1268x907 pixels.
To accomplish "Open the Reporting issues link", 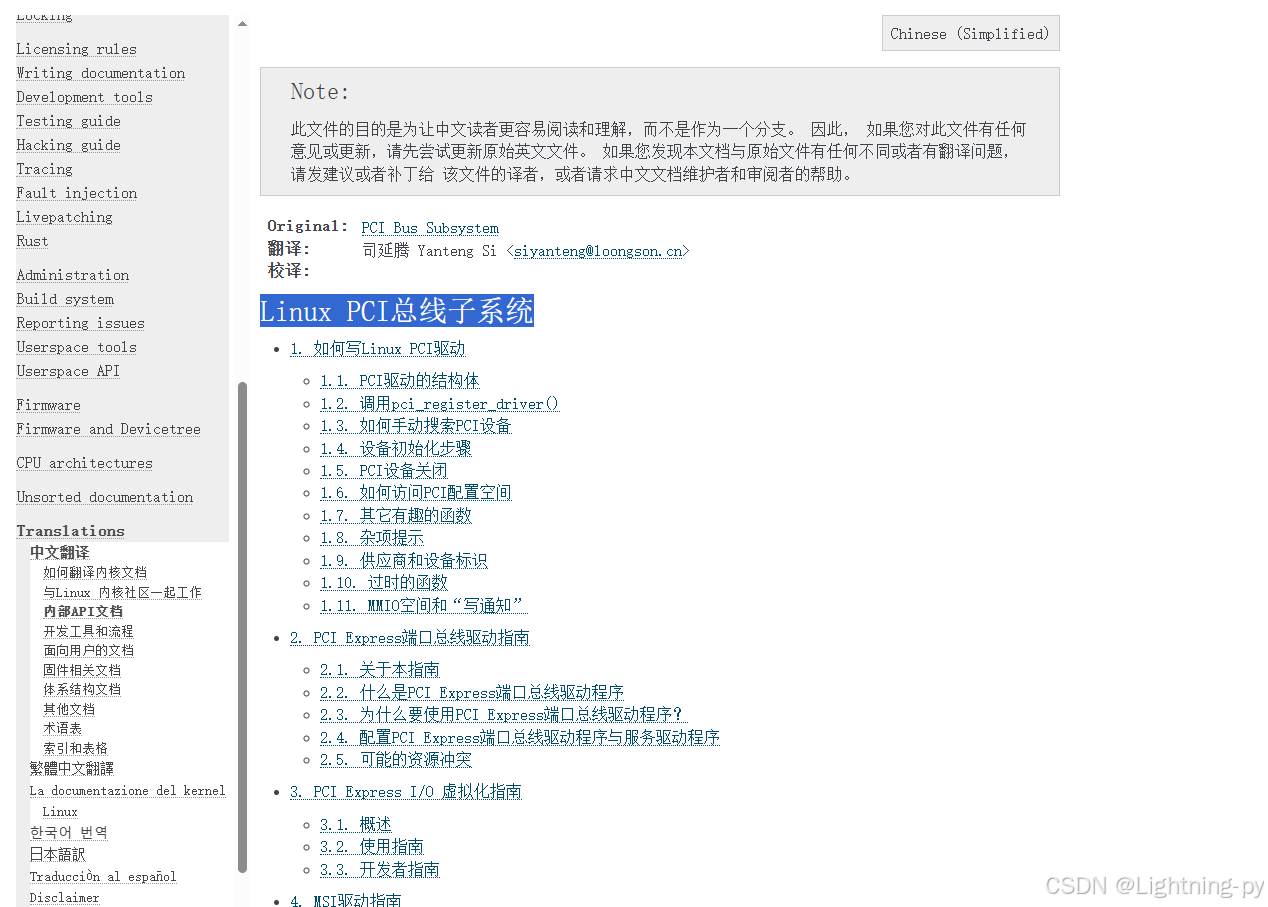I will [80, 323].
